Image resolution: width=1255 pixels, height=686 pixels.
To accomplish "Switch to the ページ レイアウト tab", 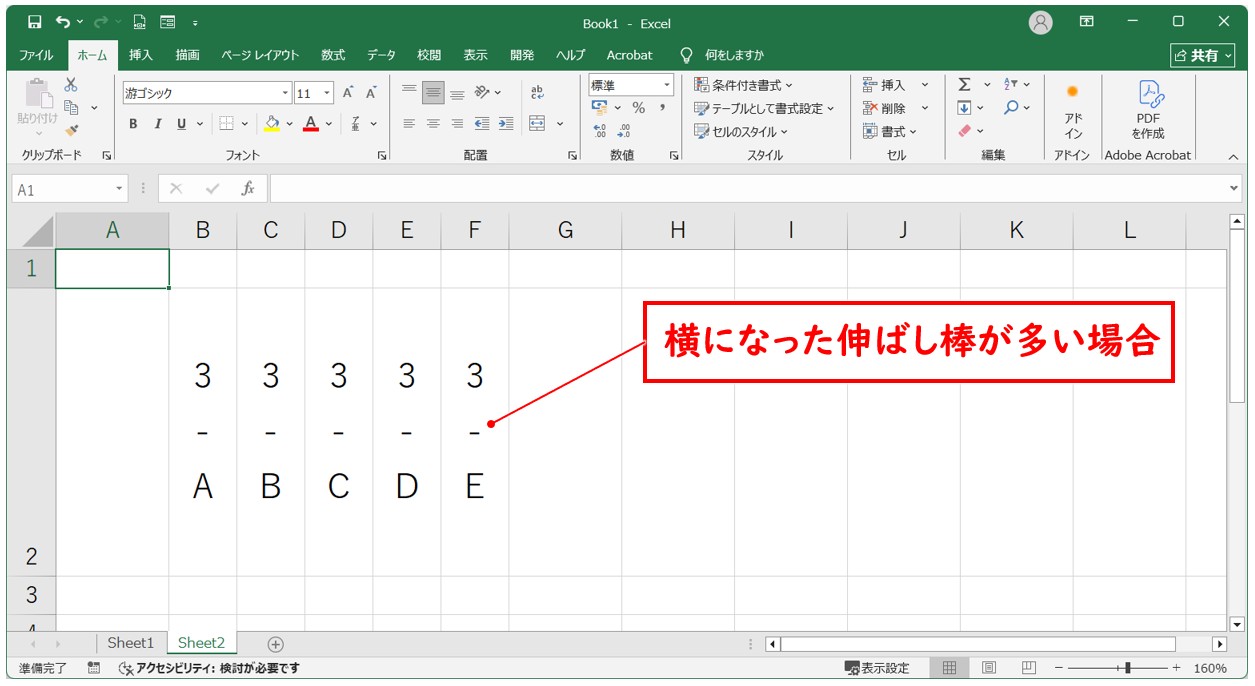I will click(260, 55).
